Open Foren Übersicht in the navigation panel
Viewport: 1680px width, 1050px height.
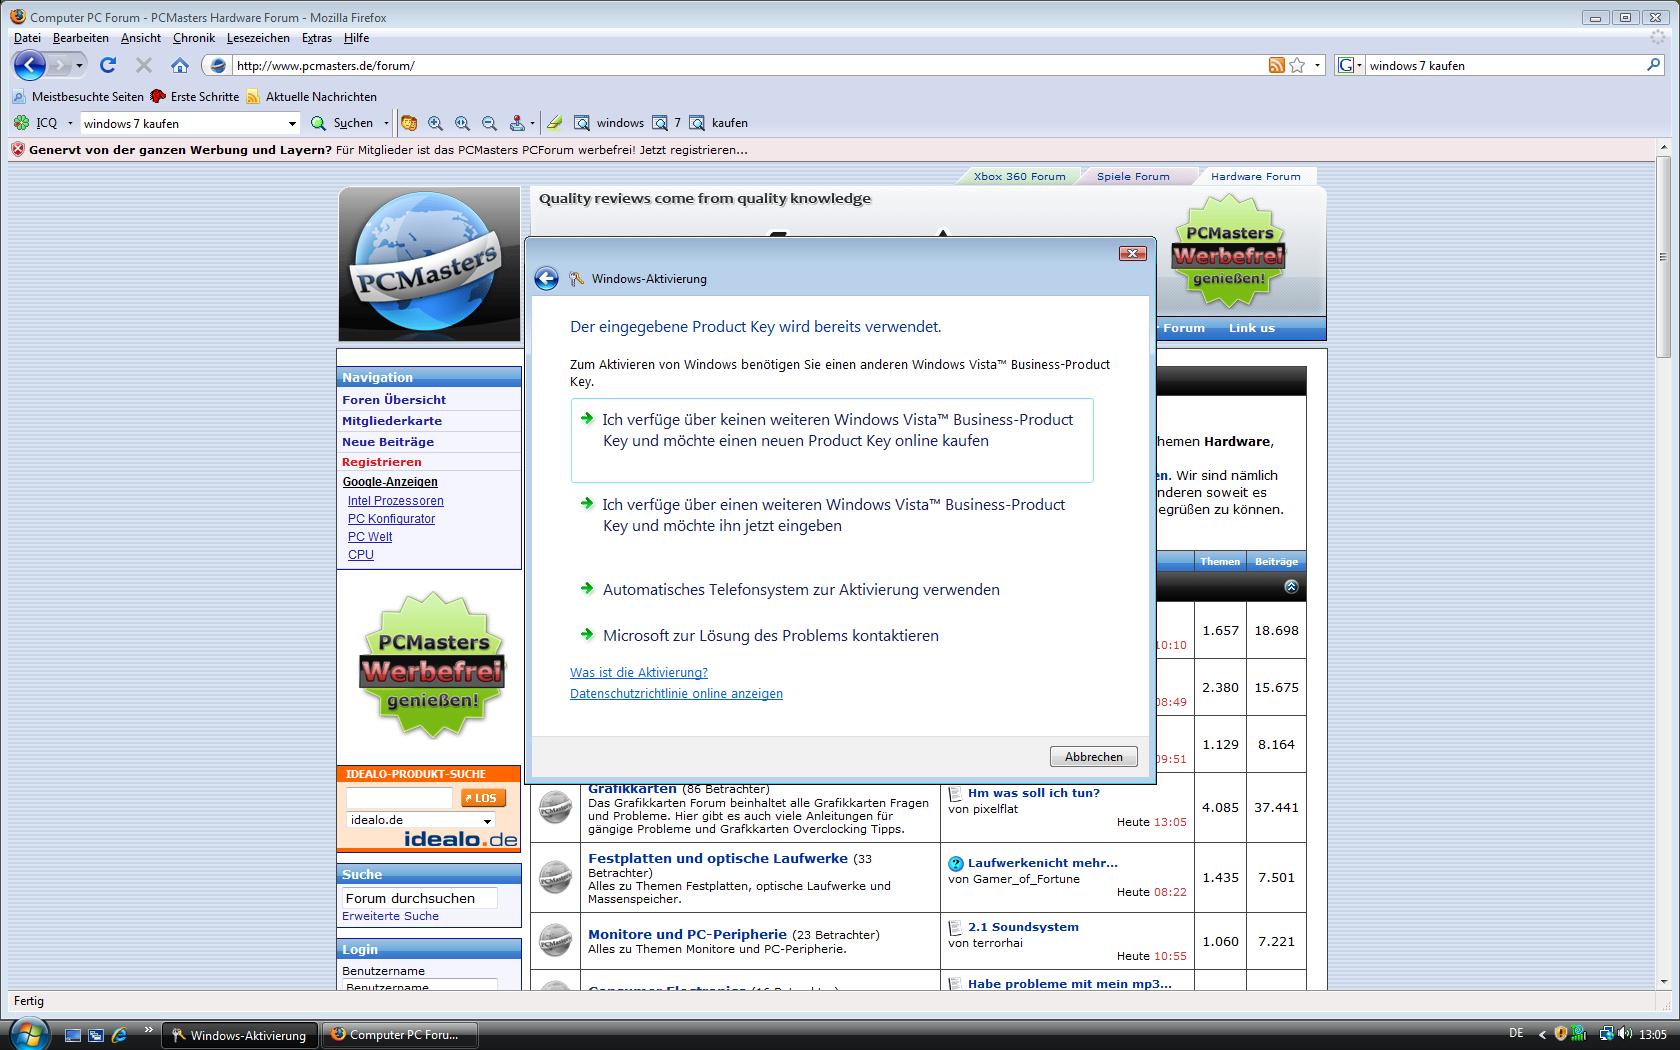[x=394, y=400]
